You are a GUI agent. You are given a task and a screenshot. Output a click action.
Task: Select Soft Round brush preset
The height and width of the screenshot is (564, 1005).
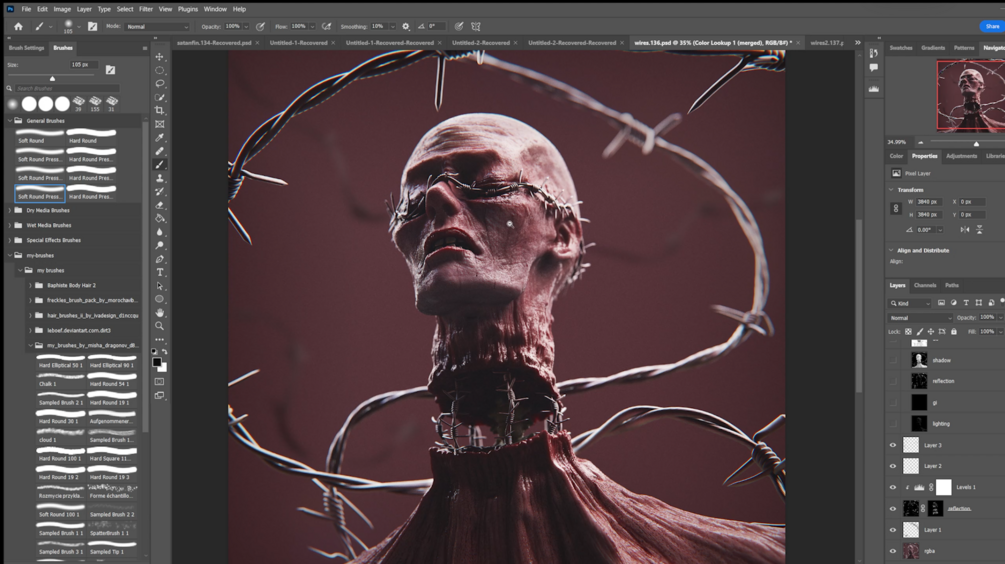40,136
